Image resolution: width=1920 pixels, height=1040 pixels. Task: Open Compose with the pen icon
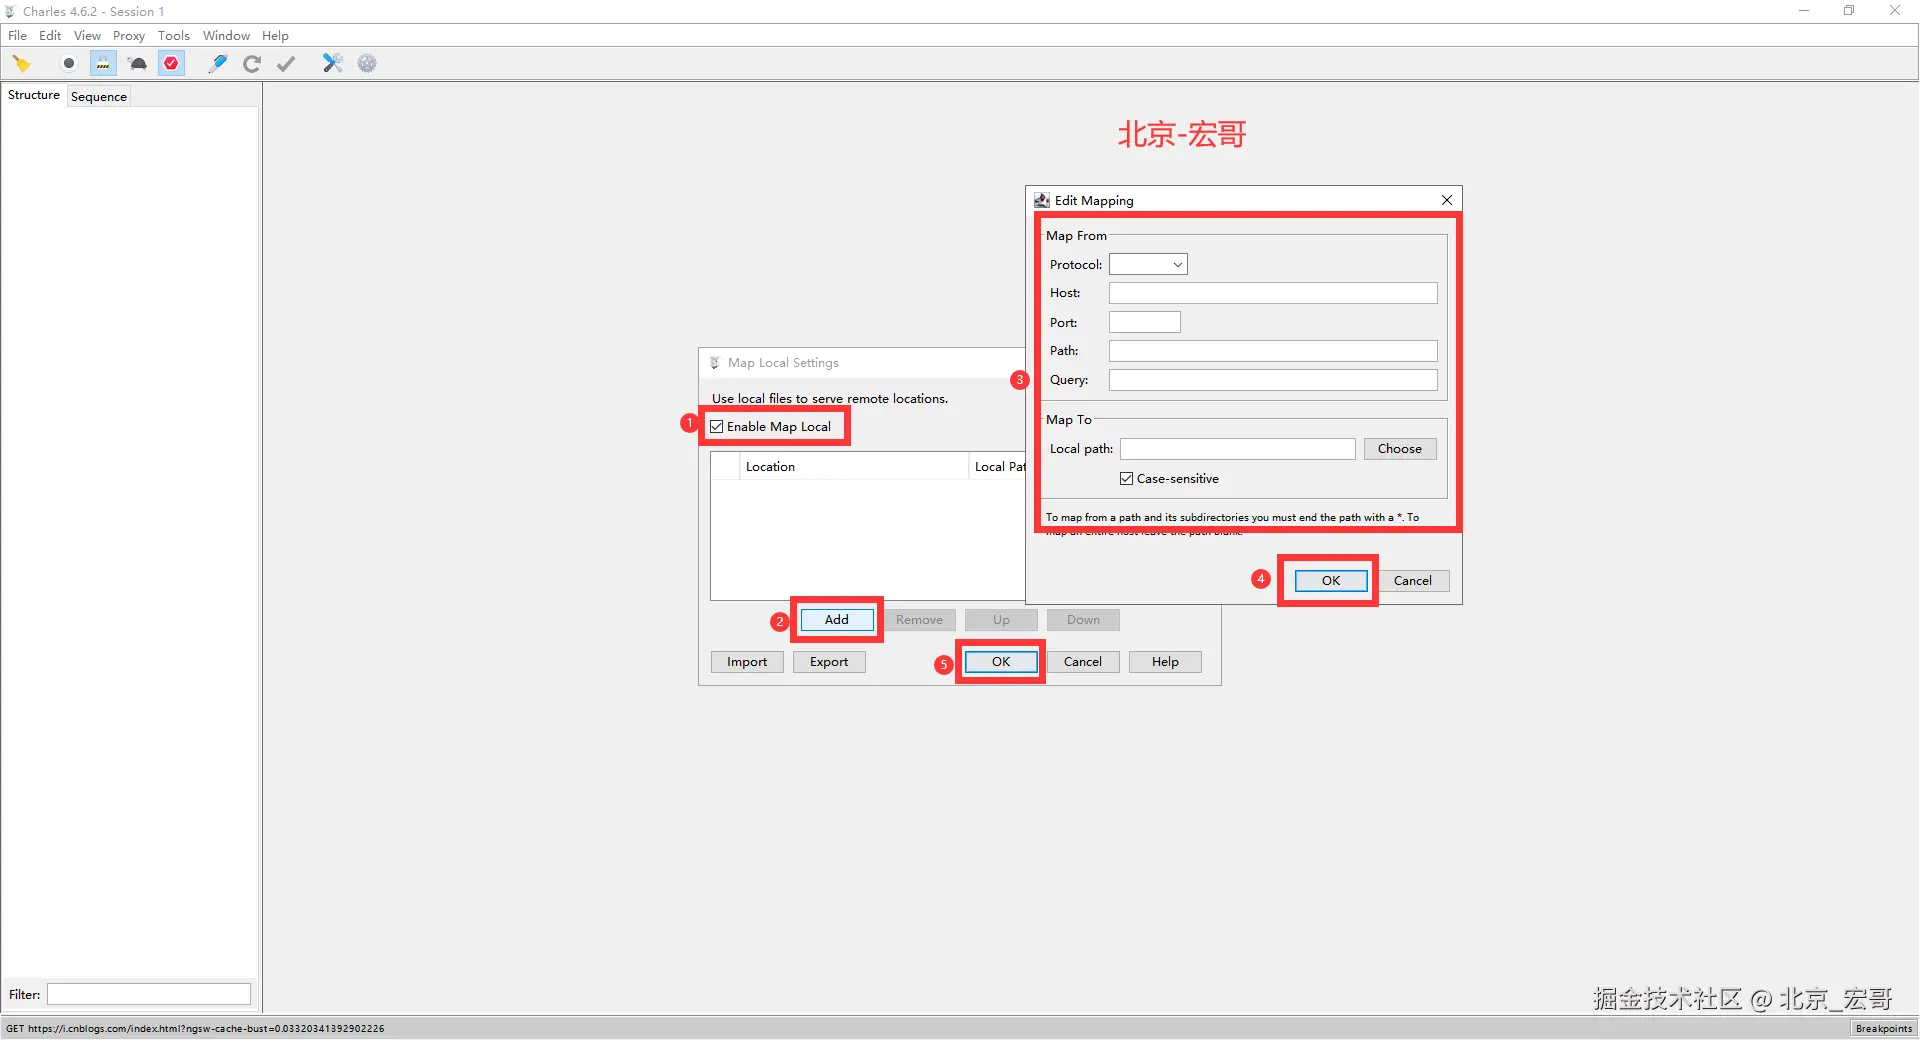[217, 64]
